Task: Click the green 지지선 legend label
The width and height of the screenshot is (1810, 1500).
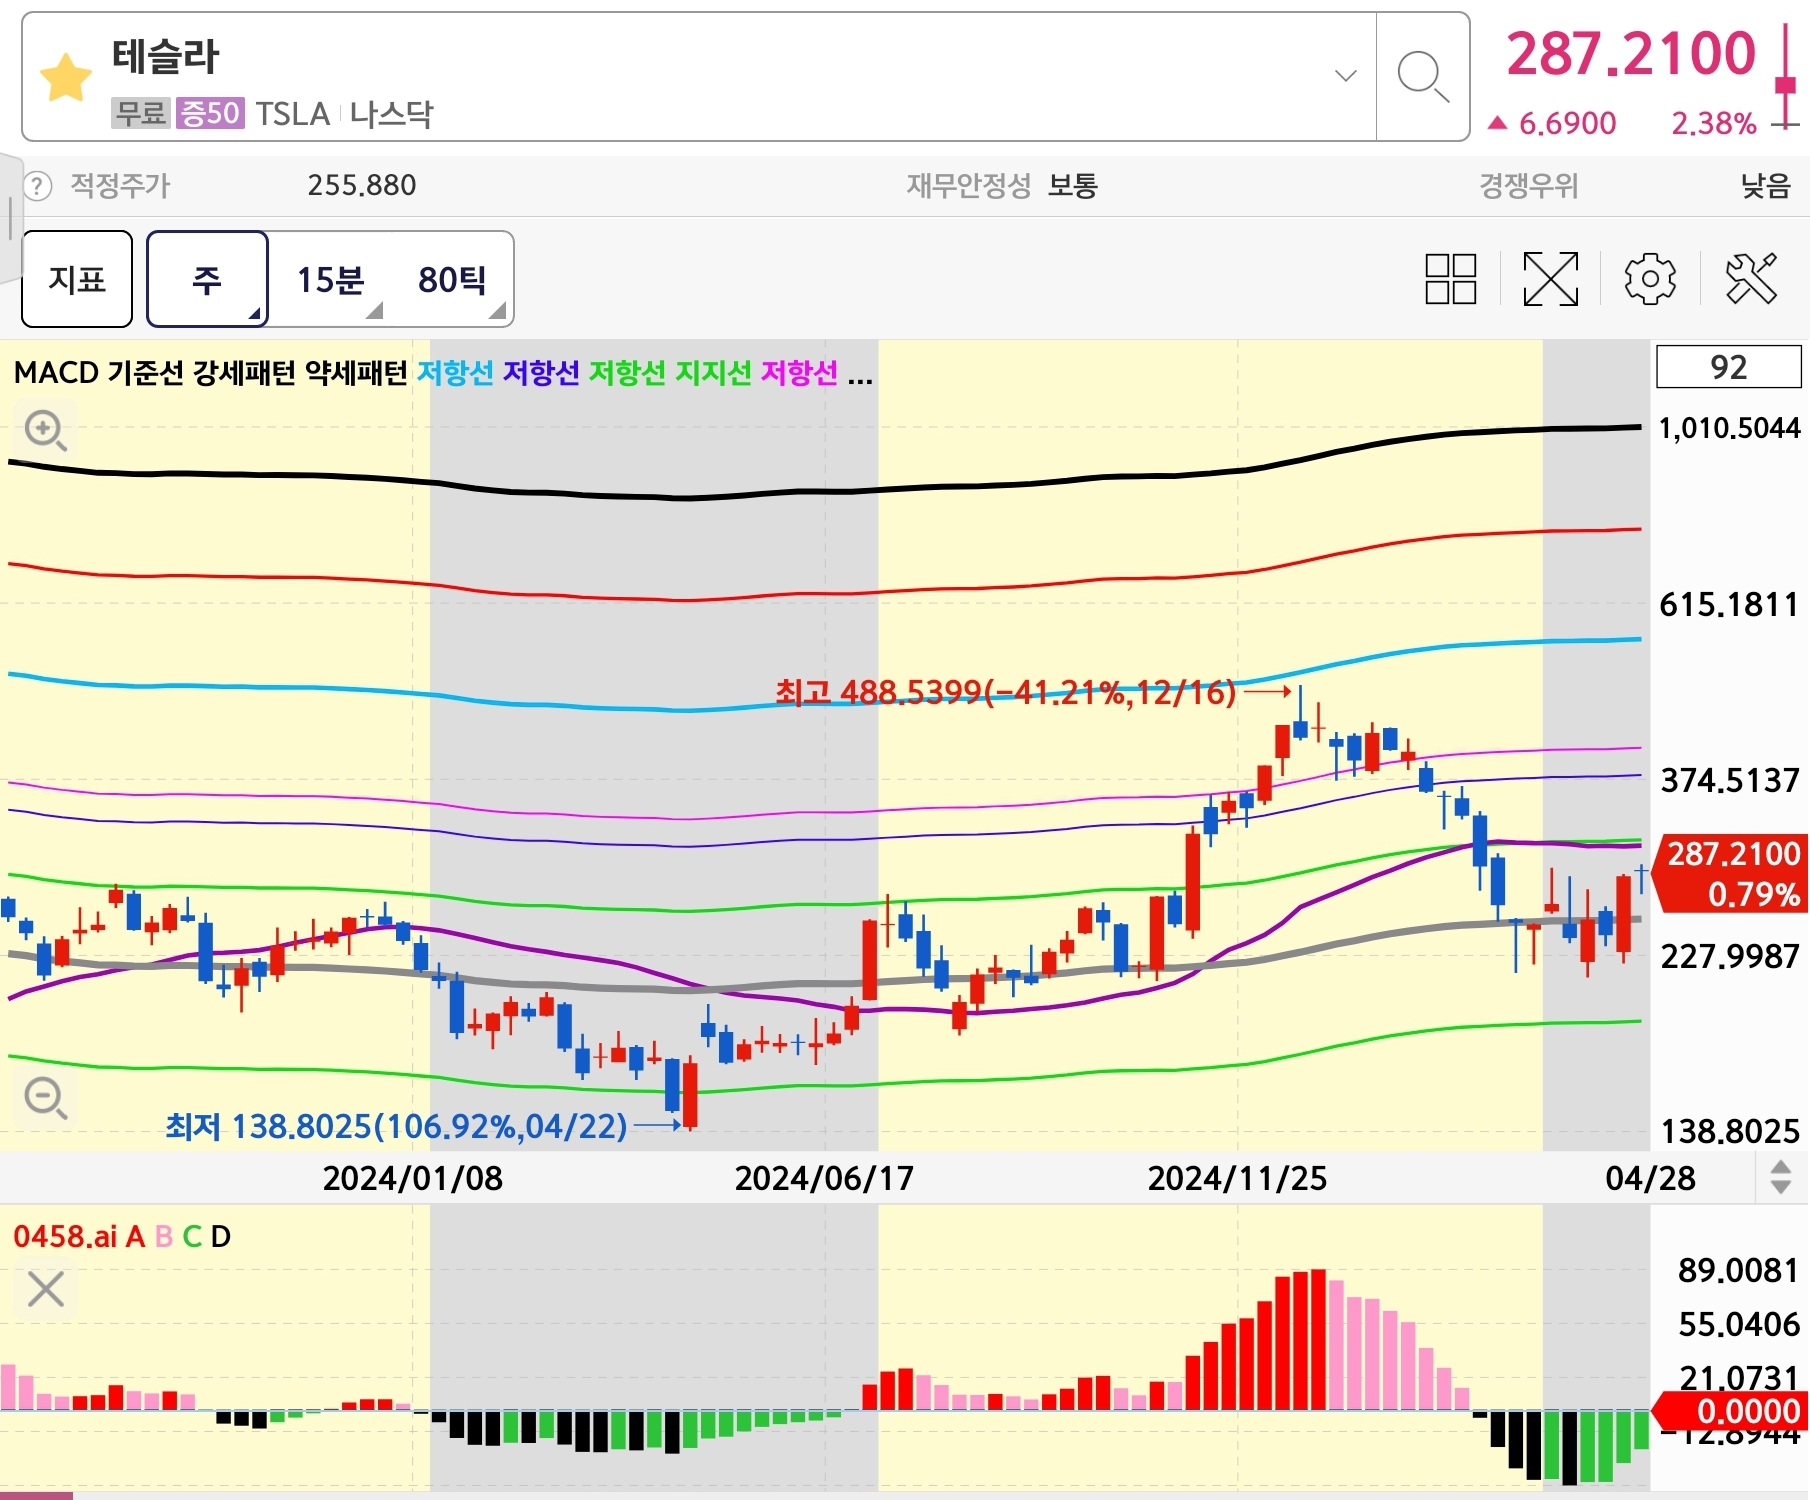Action: 713,373
